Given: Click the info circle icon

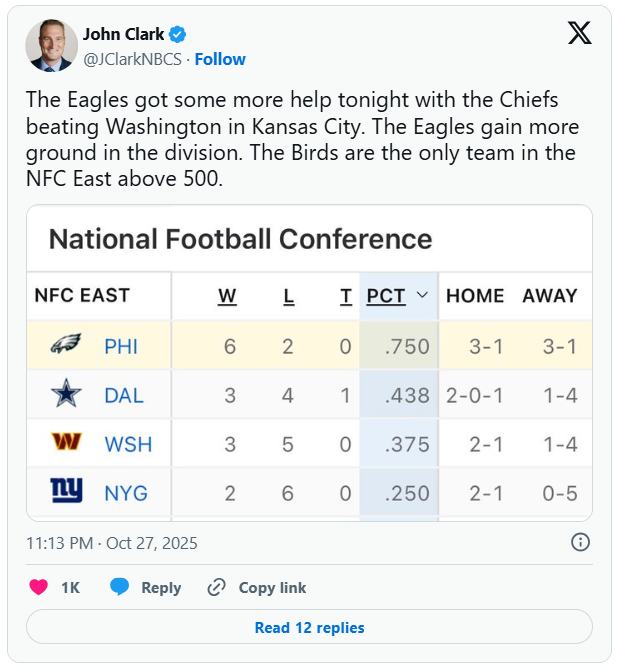Looking at the screenshot, I should [579, 543].
